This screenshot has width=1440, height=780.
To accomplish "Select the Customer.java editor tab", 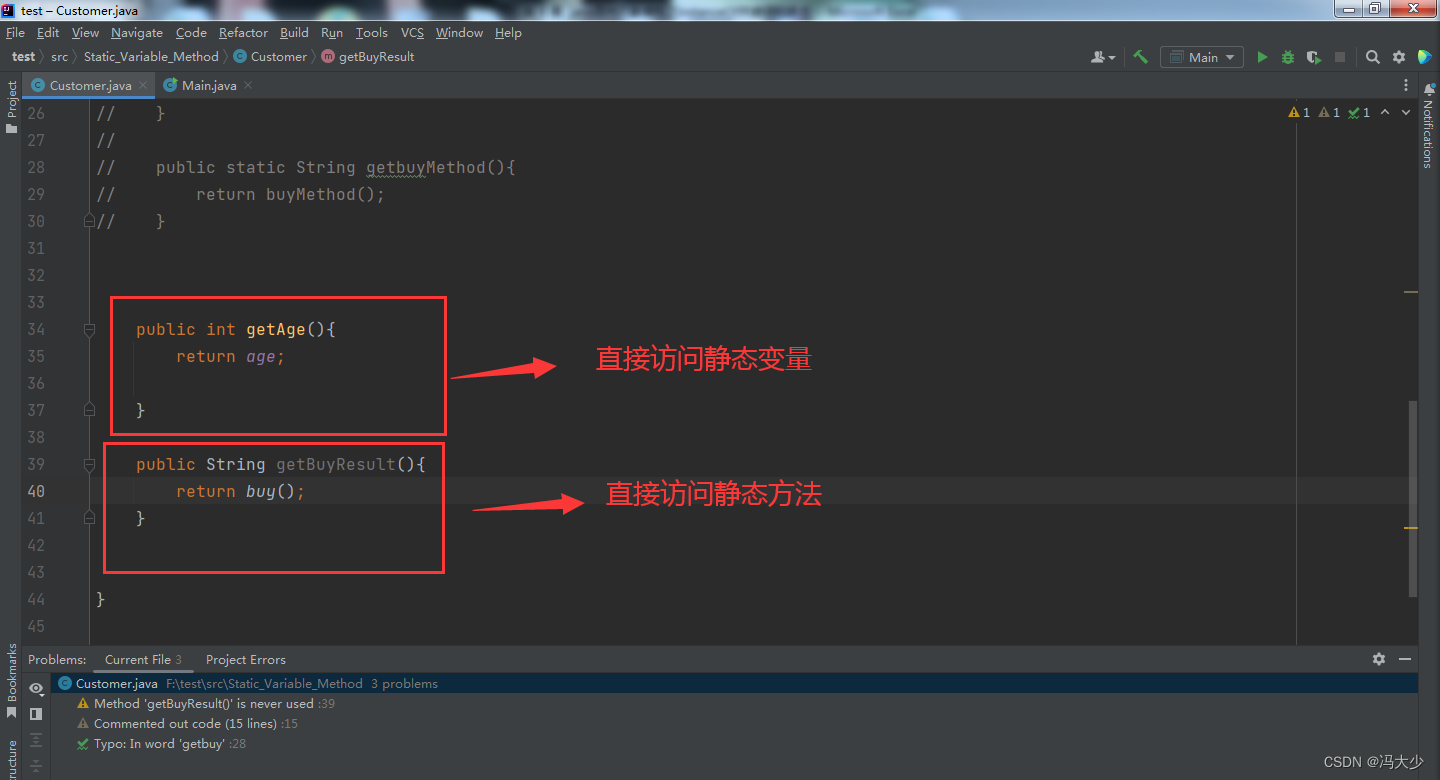I will (x=90, y=85).
